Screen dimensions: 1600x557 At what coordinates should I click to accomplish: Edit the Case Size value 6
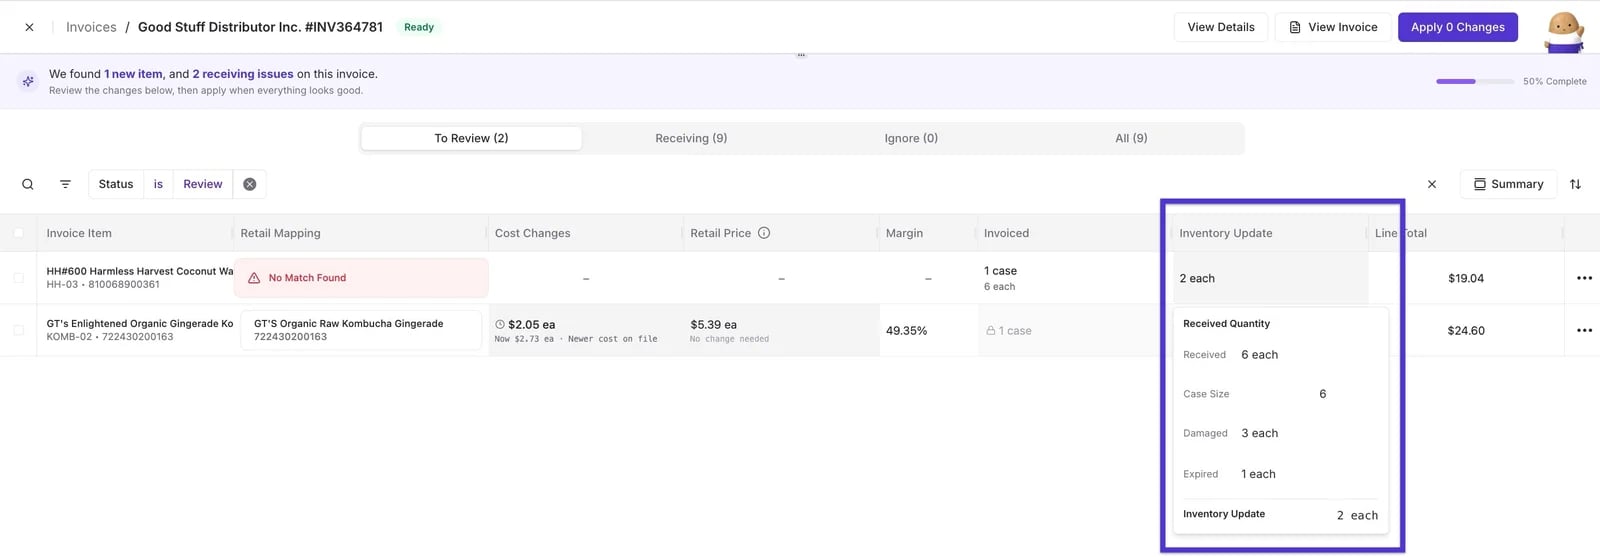pos(1322,394)
